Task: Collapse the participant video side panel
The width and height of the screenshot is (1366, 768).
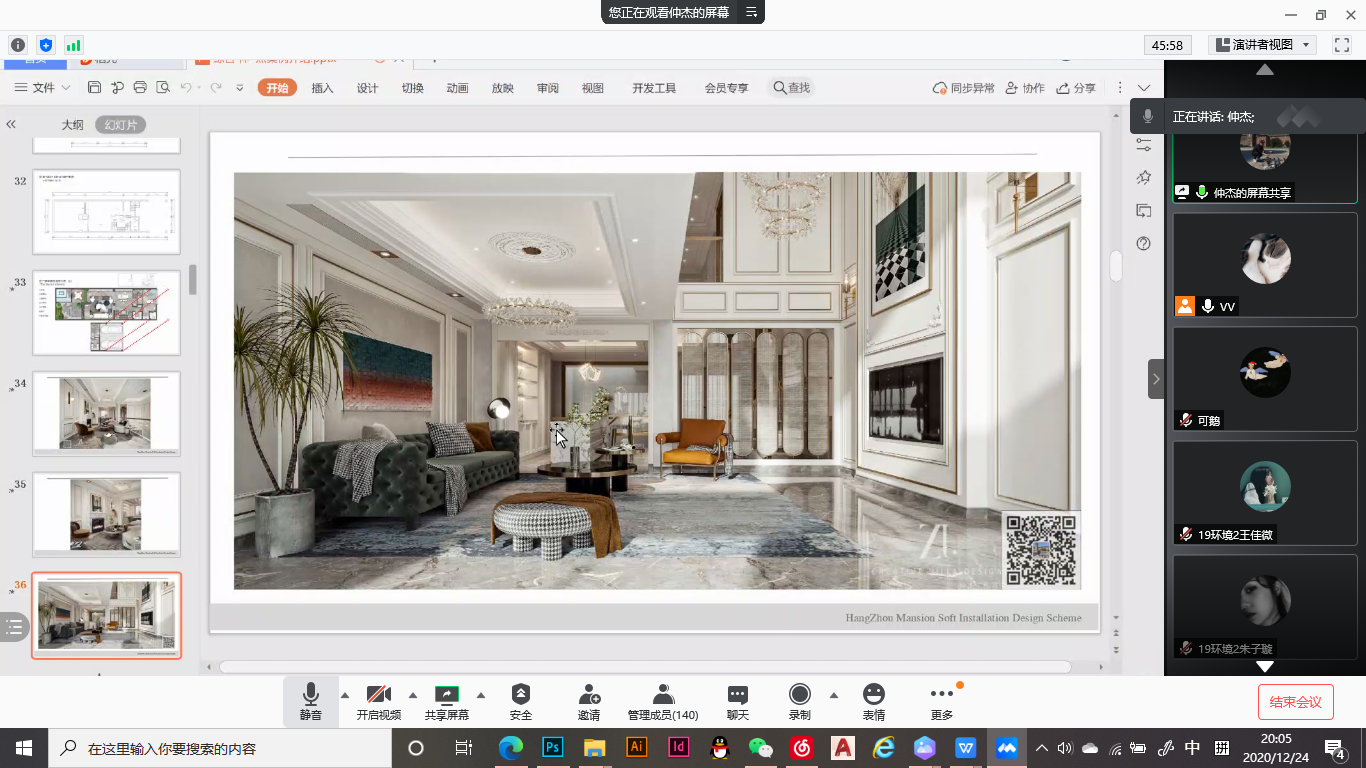Action: point(1156,379)
